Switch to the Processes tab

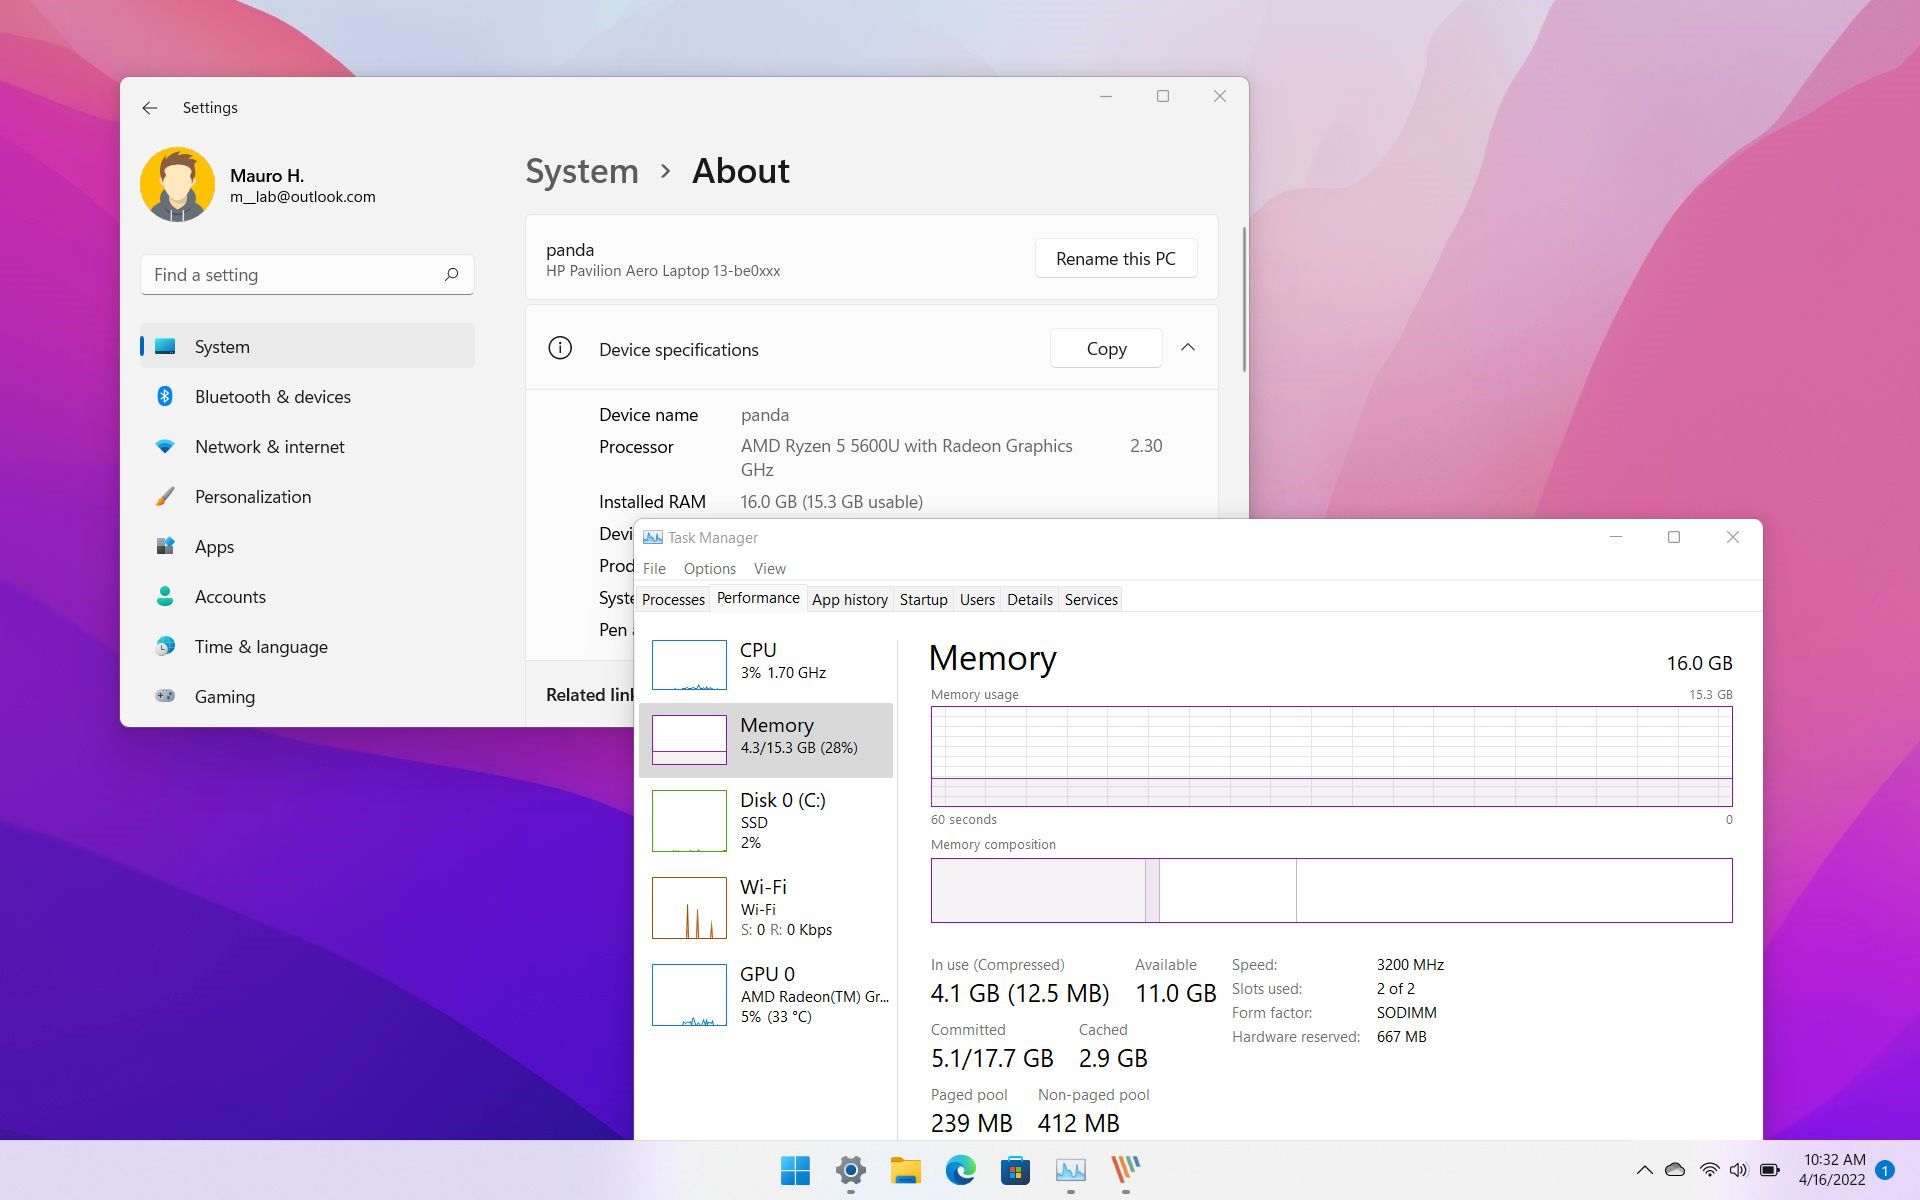click(672, 599)
